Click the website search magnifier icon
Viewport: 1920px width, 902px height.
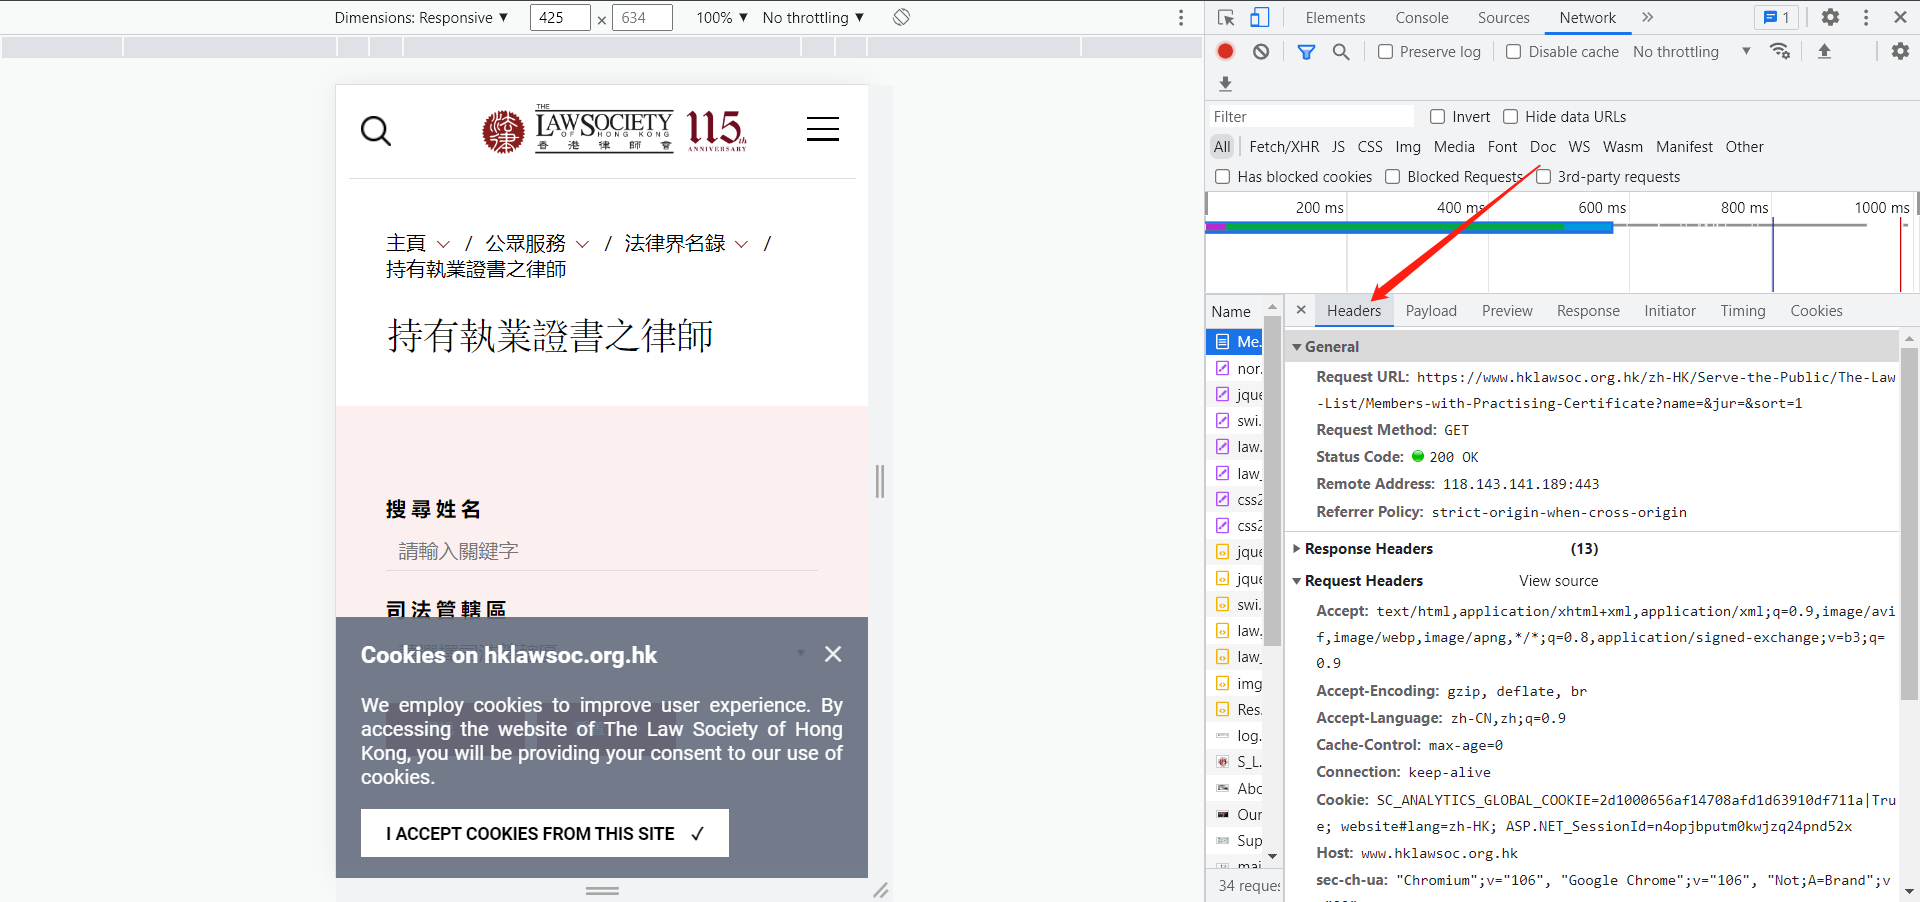(x=376, y=131)
